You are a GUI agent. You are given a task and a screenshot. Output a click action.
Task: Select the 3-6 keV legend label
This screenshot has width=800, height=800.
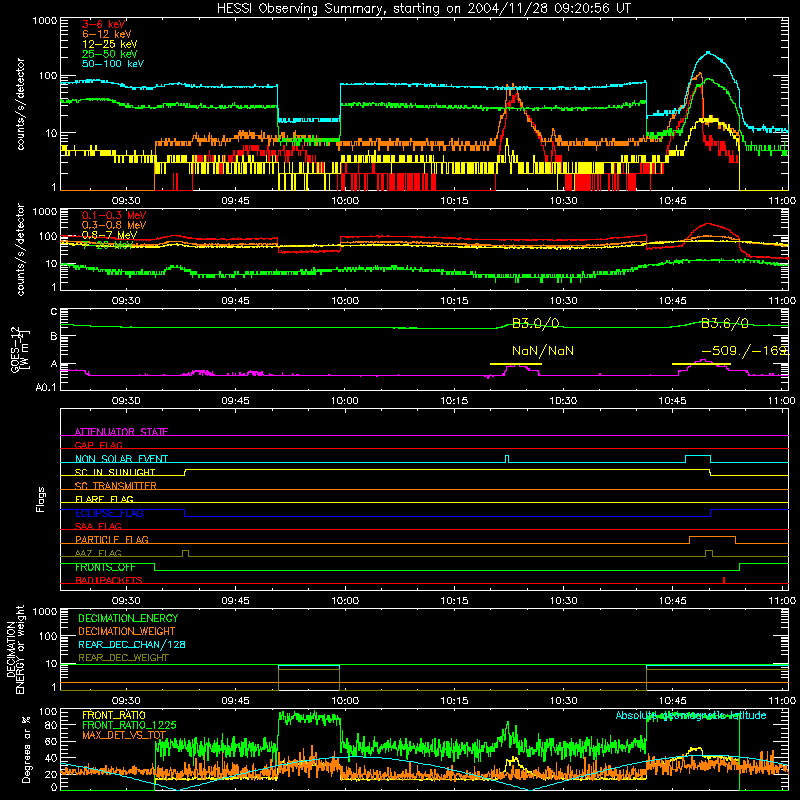tap(103, 24)
